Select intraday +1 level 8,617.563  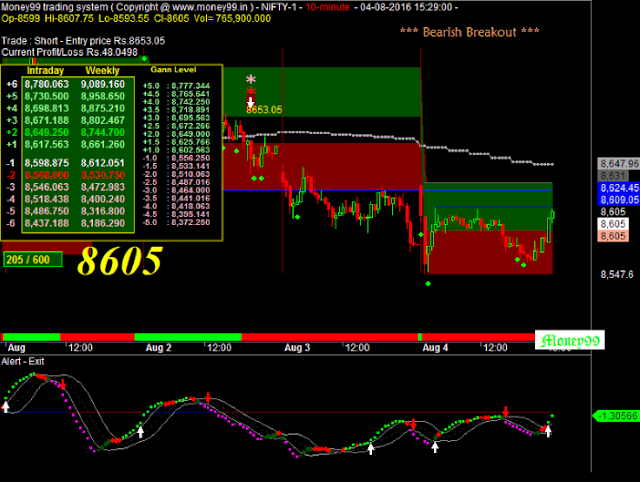pyautogui.click(x=47, y=144)
